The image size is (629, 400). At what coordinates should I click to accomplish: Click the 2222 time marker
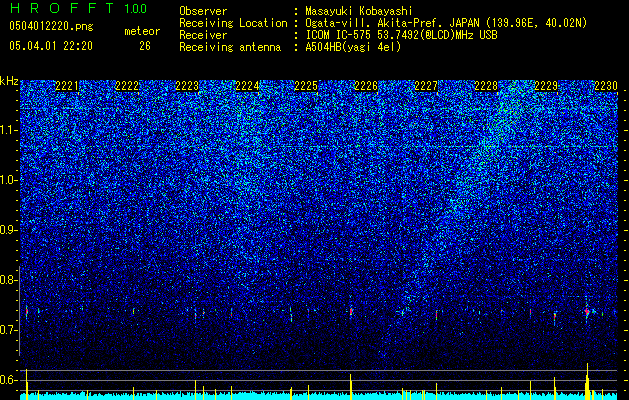127,86
